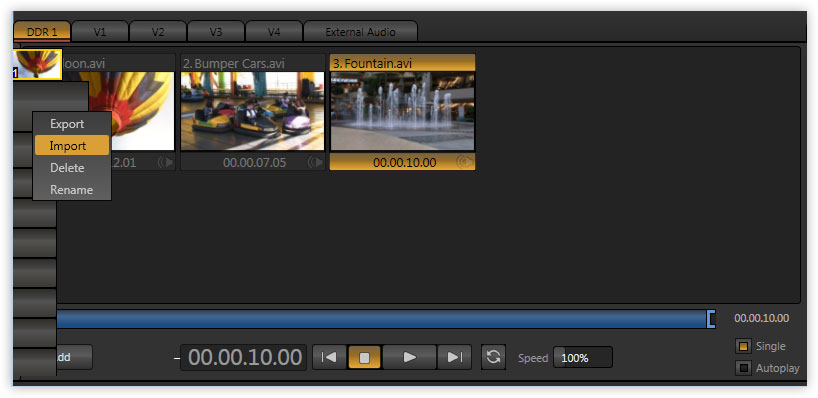Image resolution: width=818 pixels, height=398 pixels.
Task: Select Import in the context menu
Action: pos(72,146)
